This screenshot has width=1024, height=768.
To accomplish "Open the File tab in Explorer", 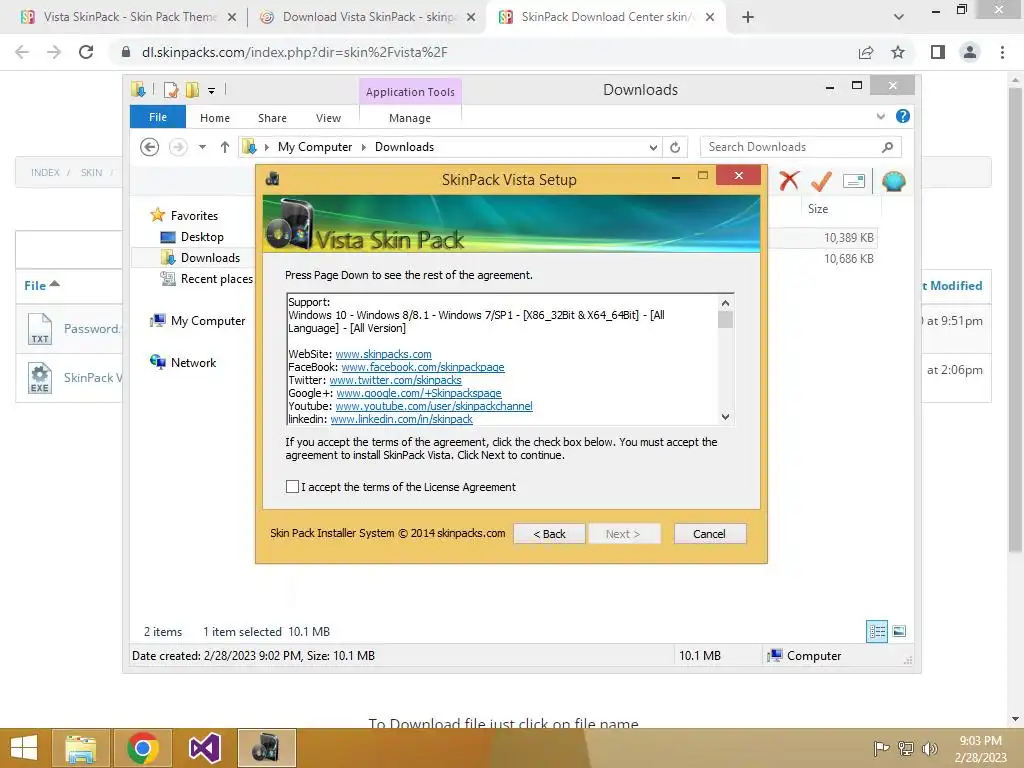I will click(157, 117).
